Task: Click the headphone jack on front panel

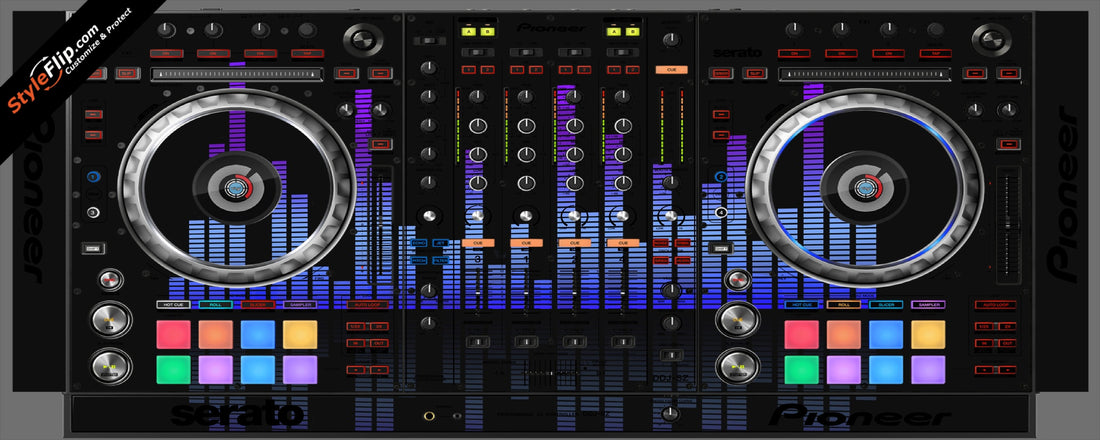Action: [429, 416]
